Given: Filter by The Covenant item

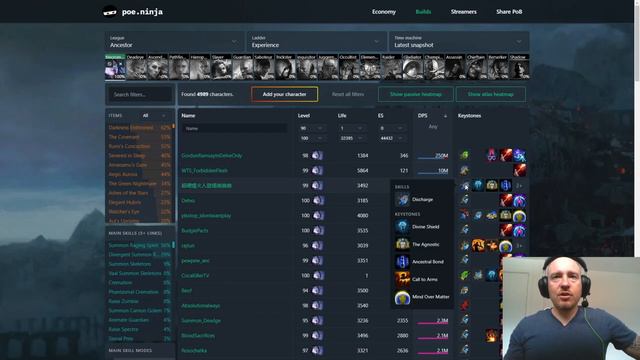Looking at the screenshot, I should click(x=139, y=137).
